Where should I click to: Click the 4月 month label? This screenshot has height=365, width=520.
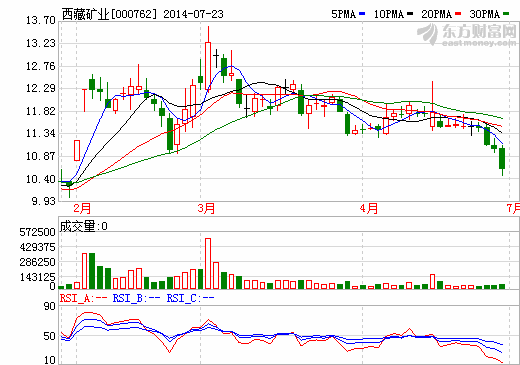(x=369, y=209)
